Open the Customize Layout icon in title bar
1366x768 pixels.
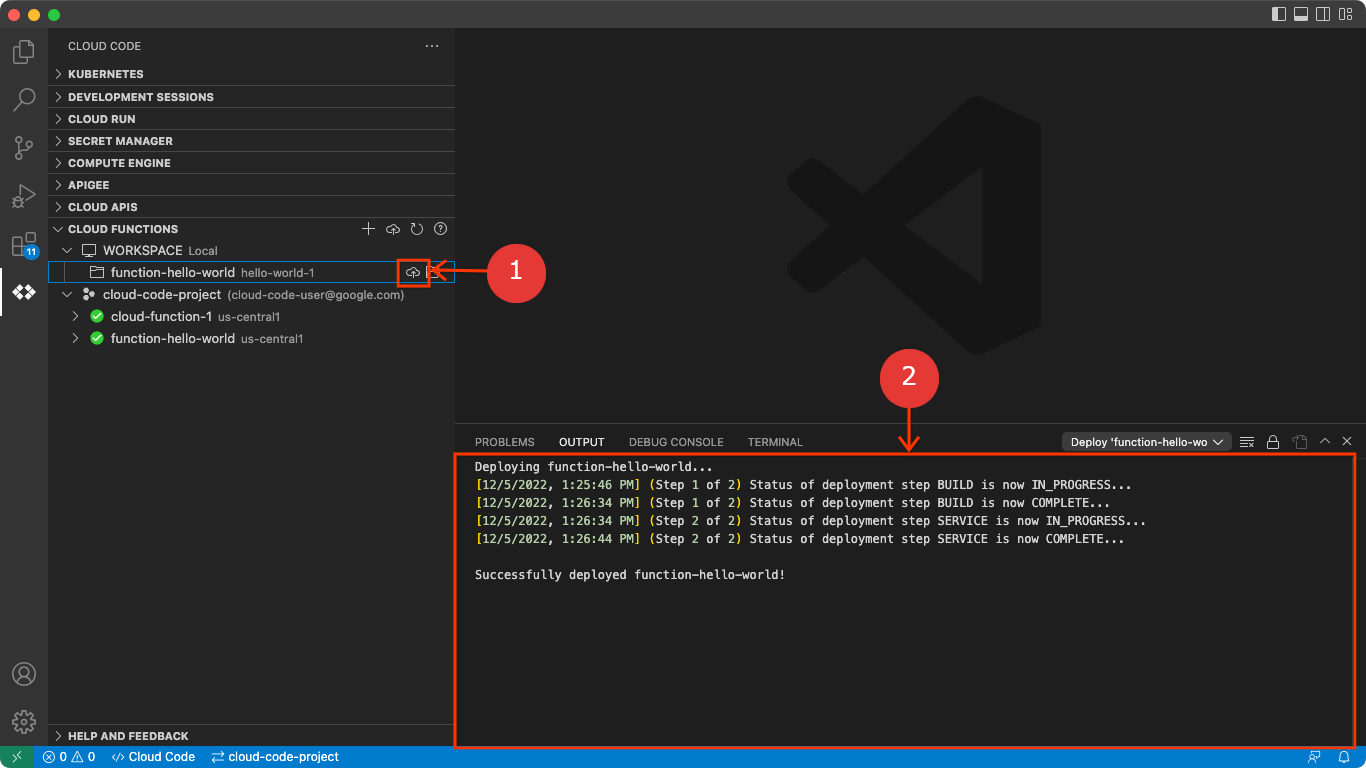click(1345, 14)
